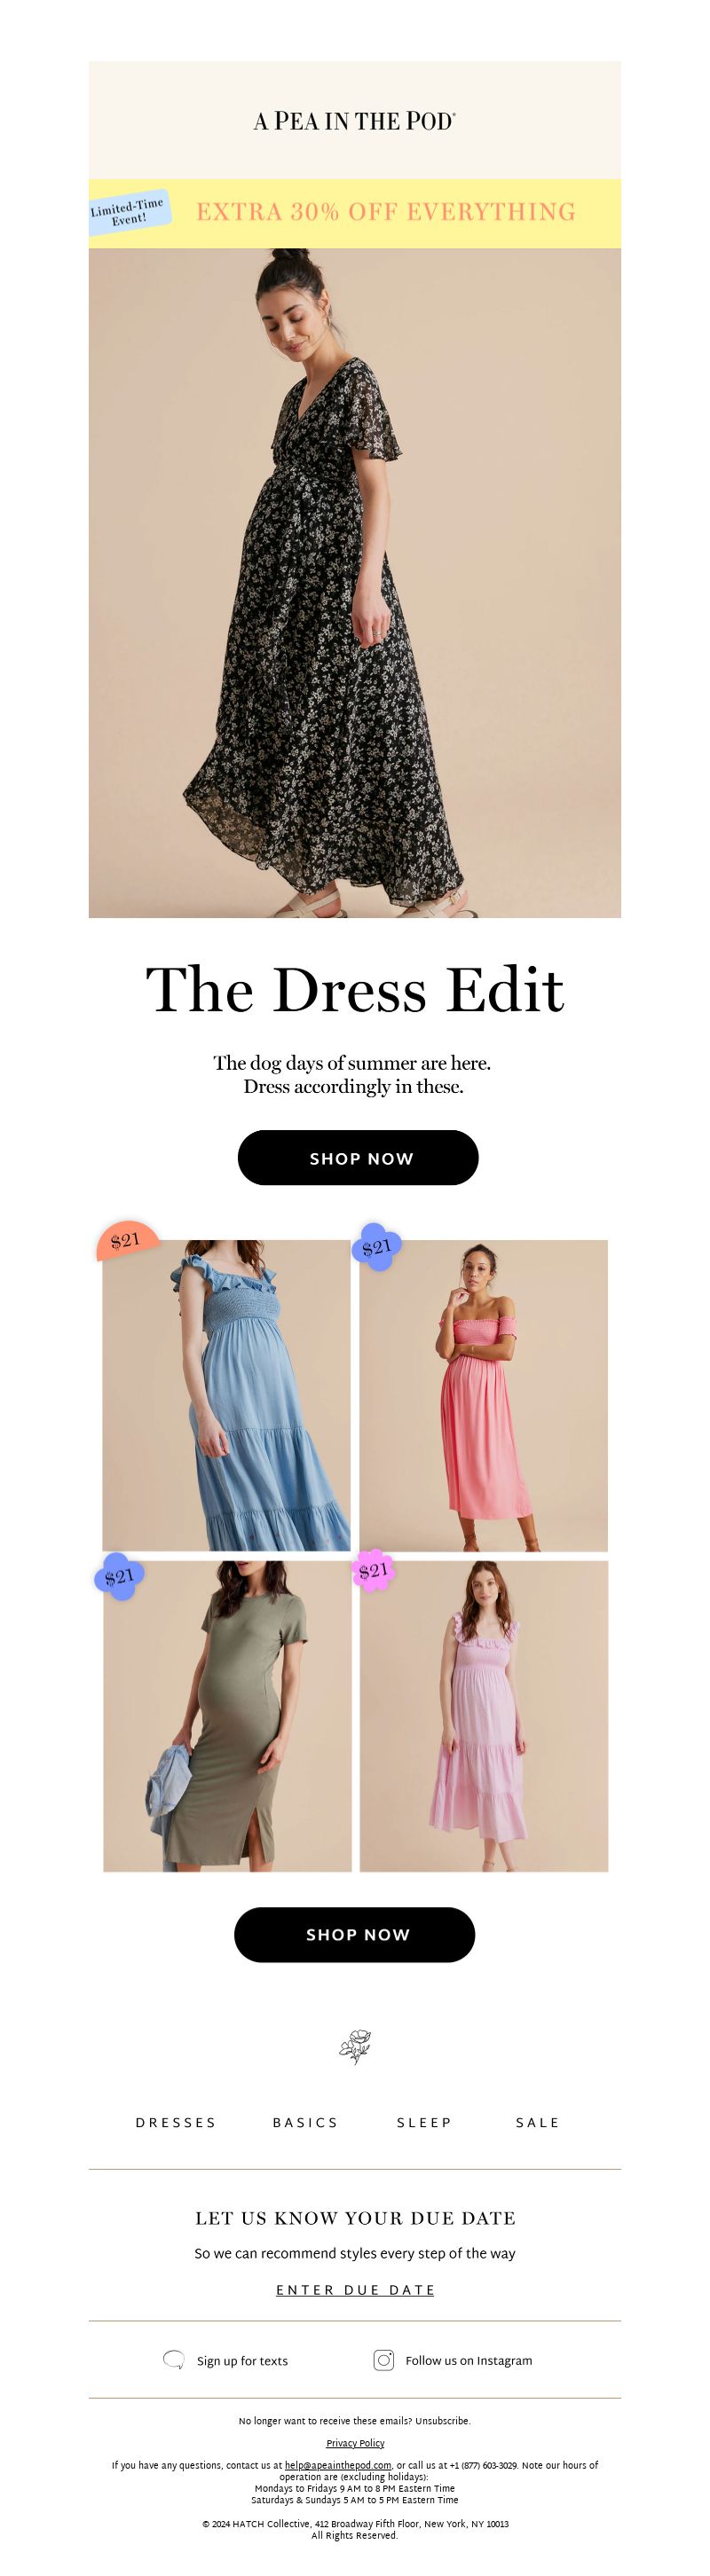The image size is (710, 2576).
Task: Open the Dresses menu link
Action: (x=176, y=2122)
